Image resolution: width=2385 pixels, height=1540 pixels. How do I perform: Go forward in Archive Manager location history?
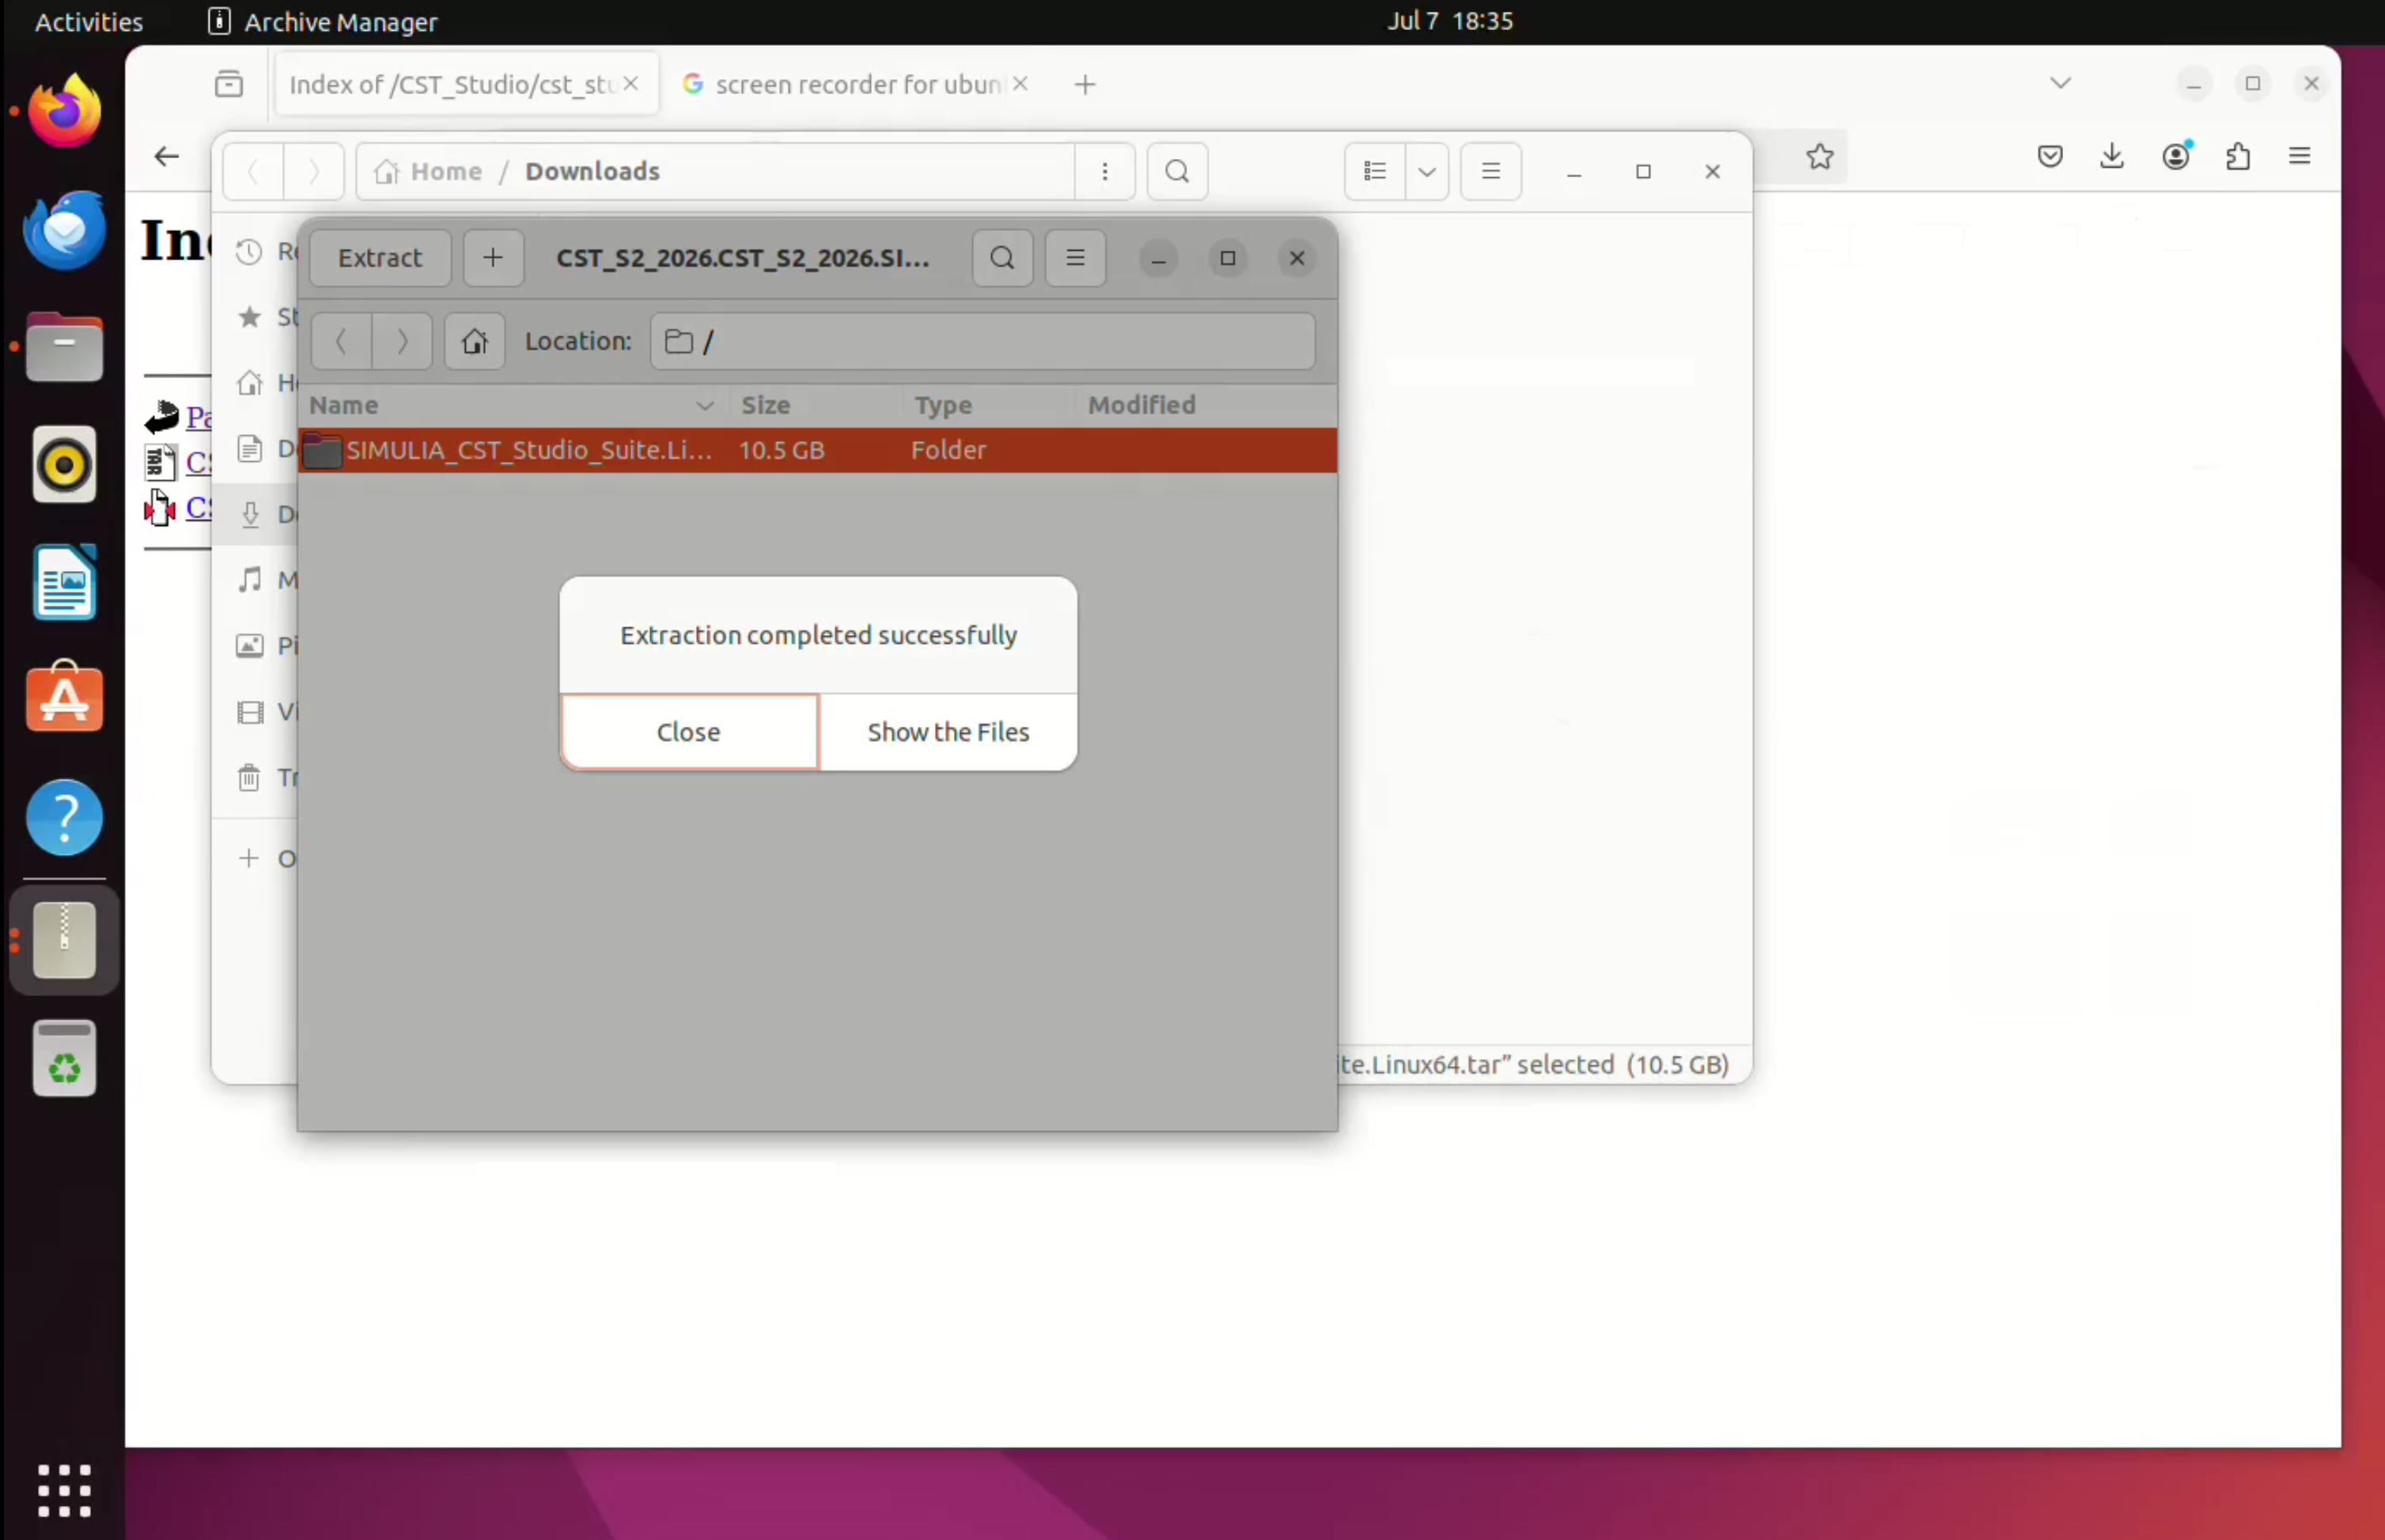402,341
